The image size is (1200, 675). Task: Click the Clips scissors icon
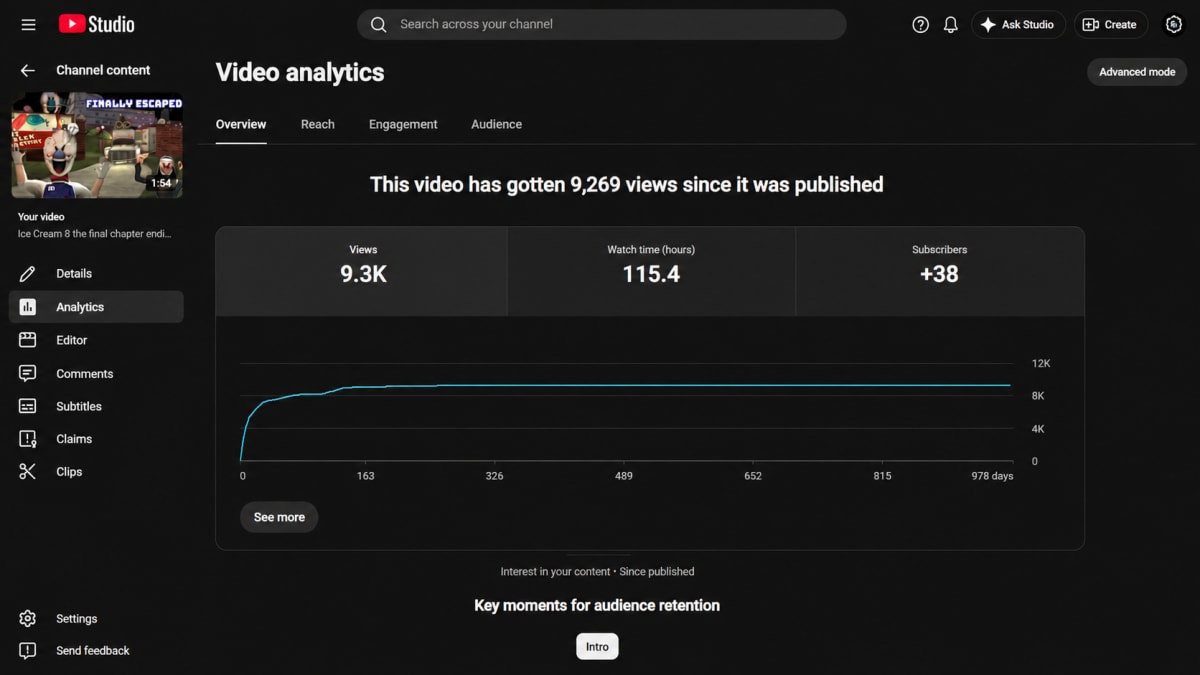point(28,471)
